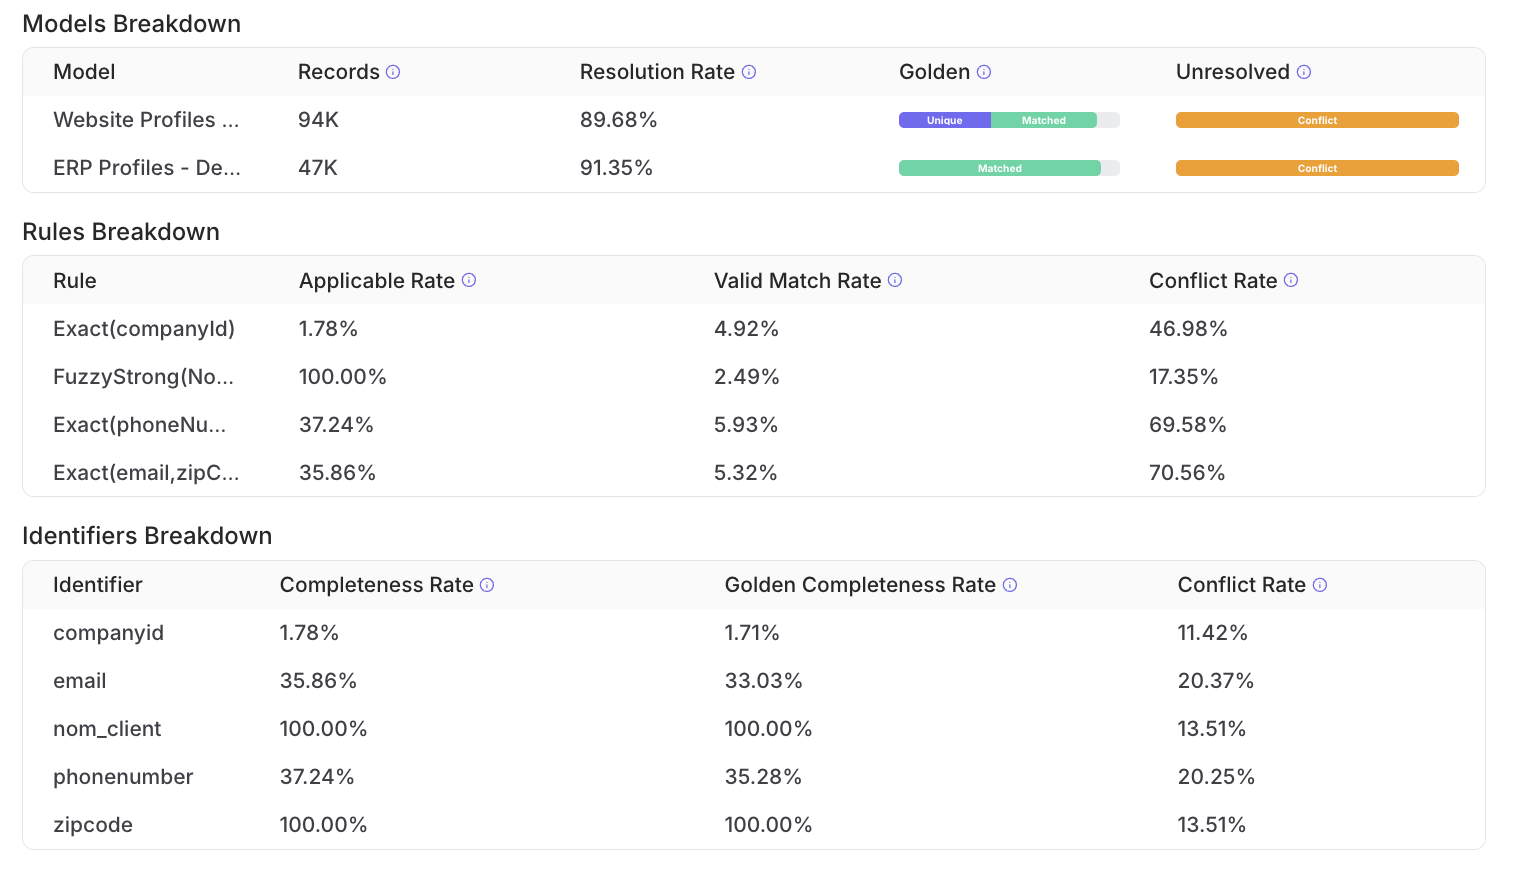Click the 46.98% conflict rate value
1528x878 pixels.
[x=1188, y=329]
